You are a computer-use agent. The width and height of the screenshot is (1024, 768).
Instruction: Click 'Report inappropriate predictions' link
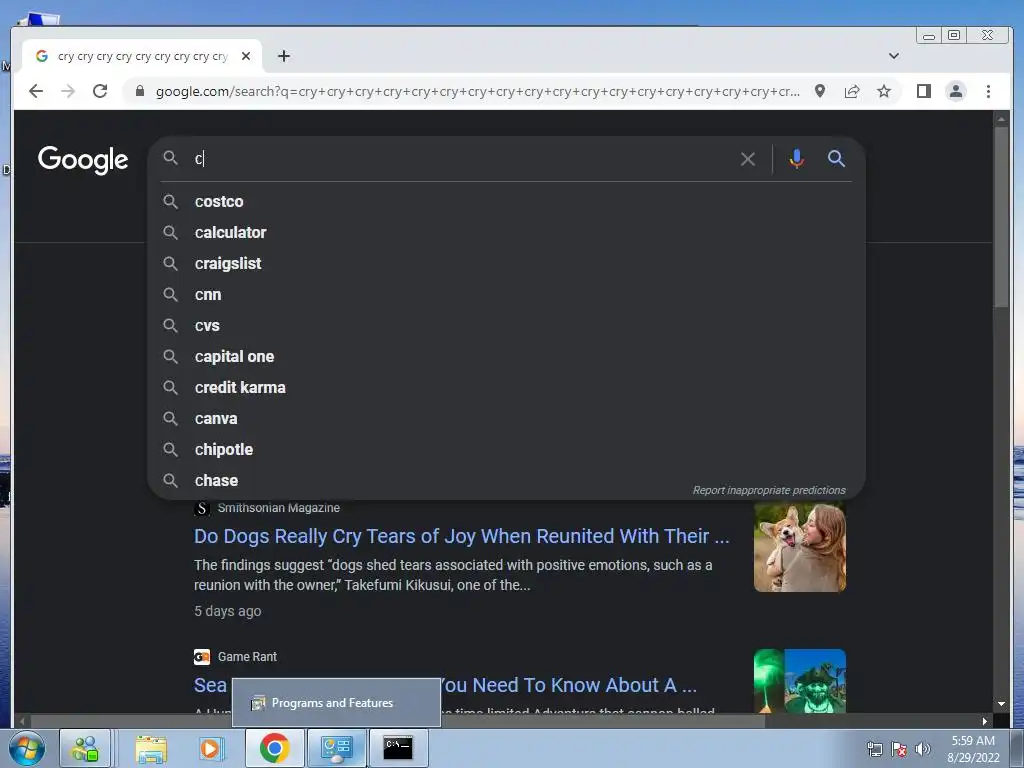pos(769,490)
